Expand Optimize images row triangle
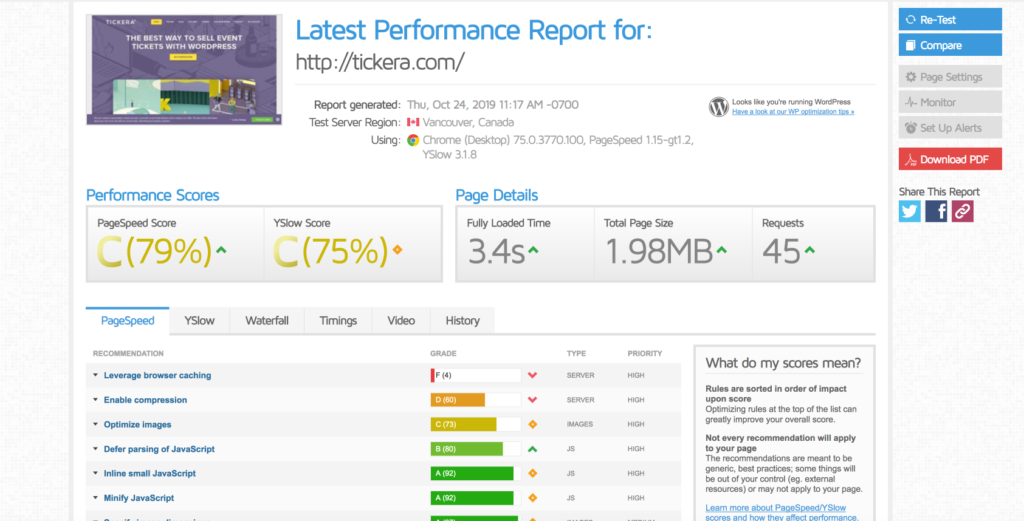This screenshot has height=521, width=1024. coord(95,424)
